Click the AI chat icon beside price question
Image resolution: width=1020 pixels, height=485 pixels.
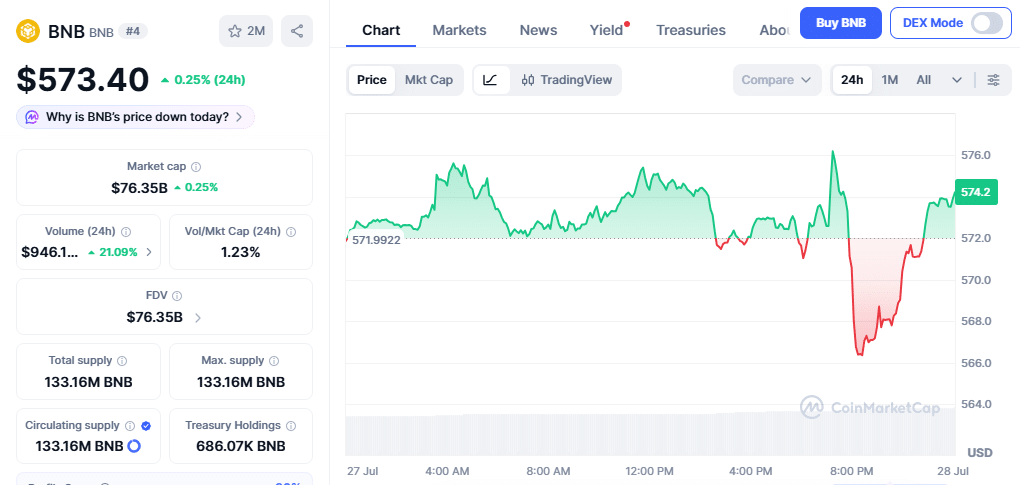click(x=32, y=117)
